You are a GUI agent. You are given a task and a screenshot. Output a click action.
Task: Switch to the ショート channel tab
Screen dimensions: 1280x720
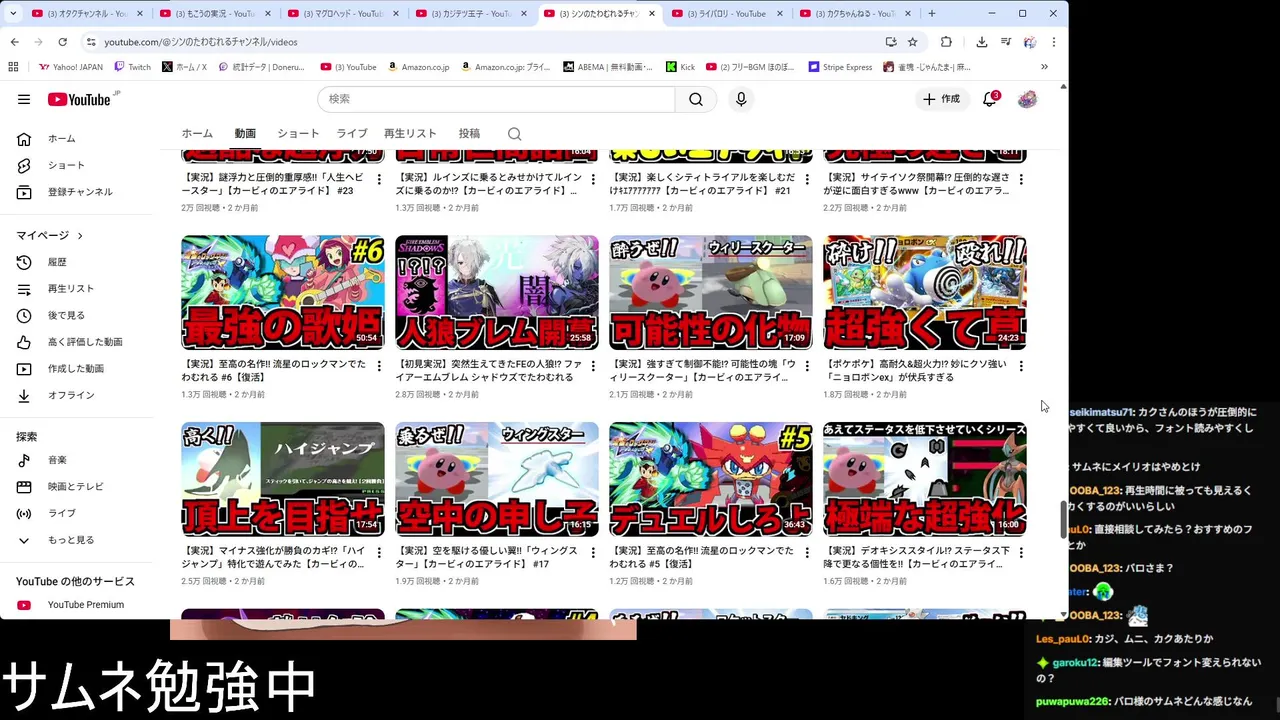click(x=298, y=134)
